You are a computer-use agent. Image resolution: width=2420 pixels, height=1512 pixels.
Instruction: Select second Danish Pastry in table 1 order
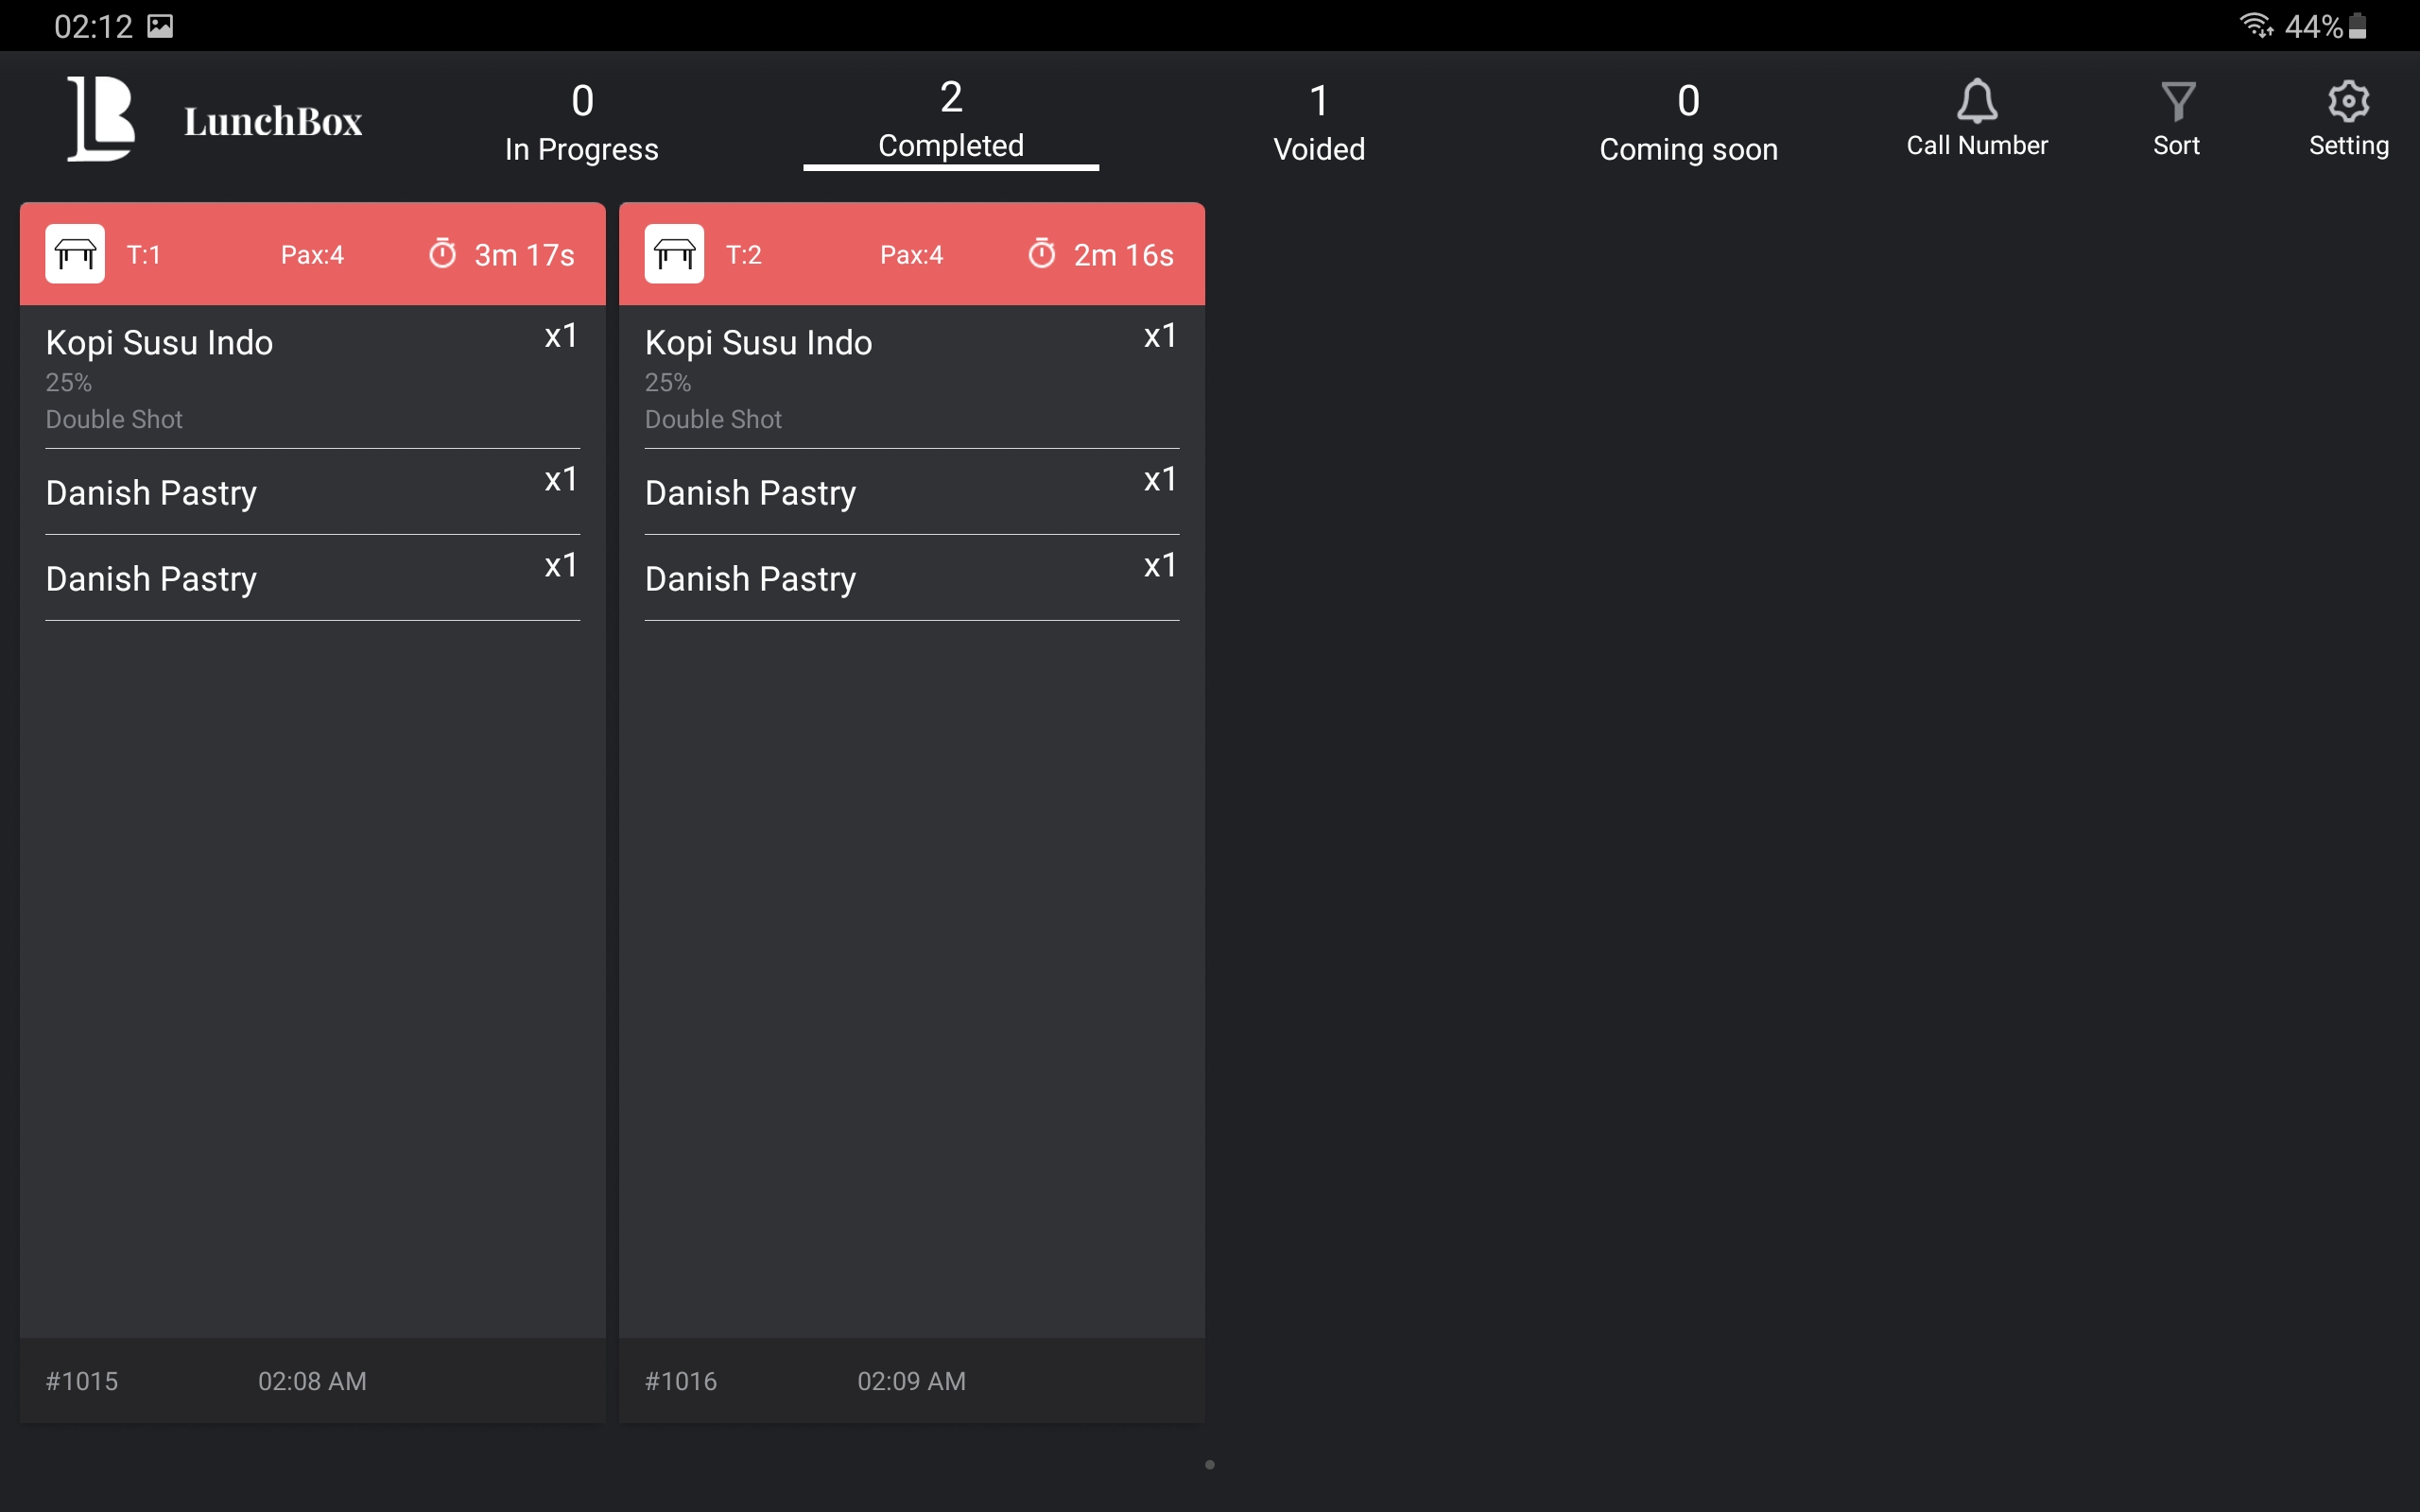[x=151, y=579]
